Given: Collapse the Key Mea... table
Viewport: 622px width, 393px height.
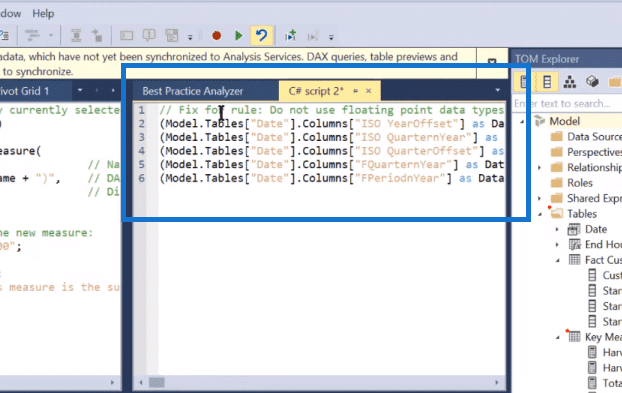Looking at the screenshot, I should coord(557,337).
